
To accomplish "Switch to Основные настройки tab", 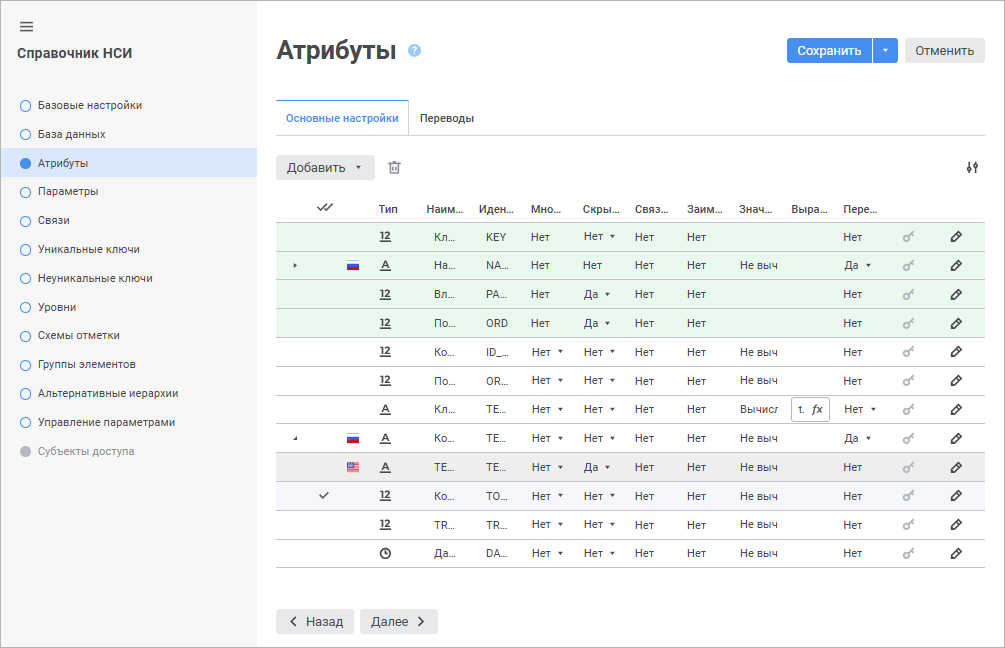I will point(342,118).
